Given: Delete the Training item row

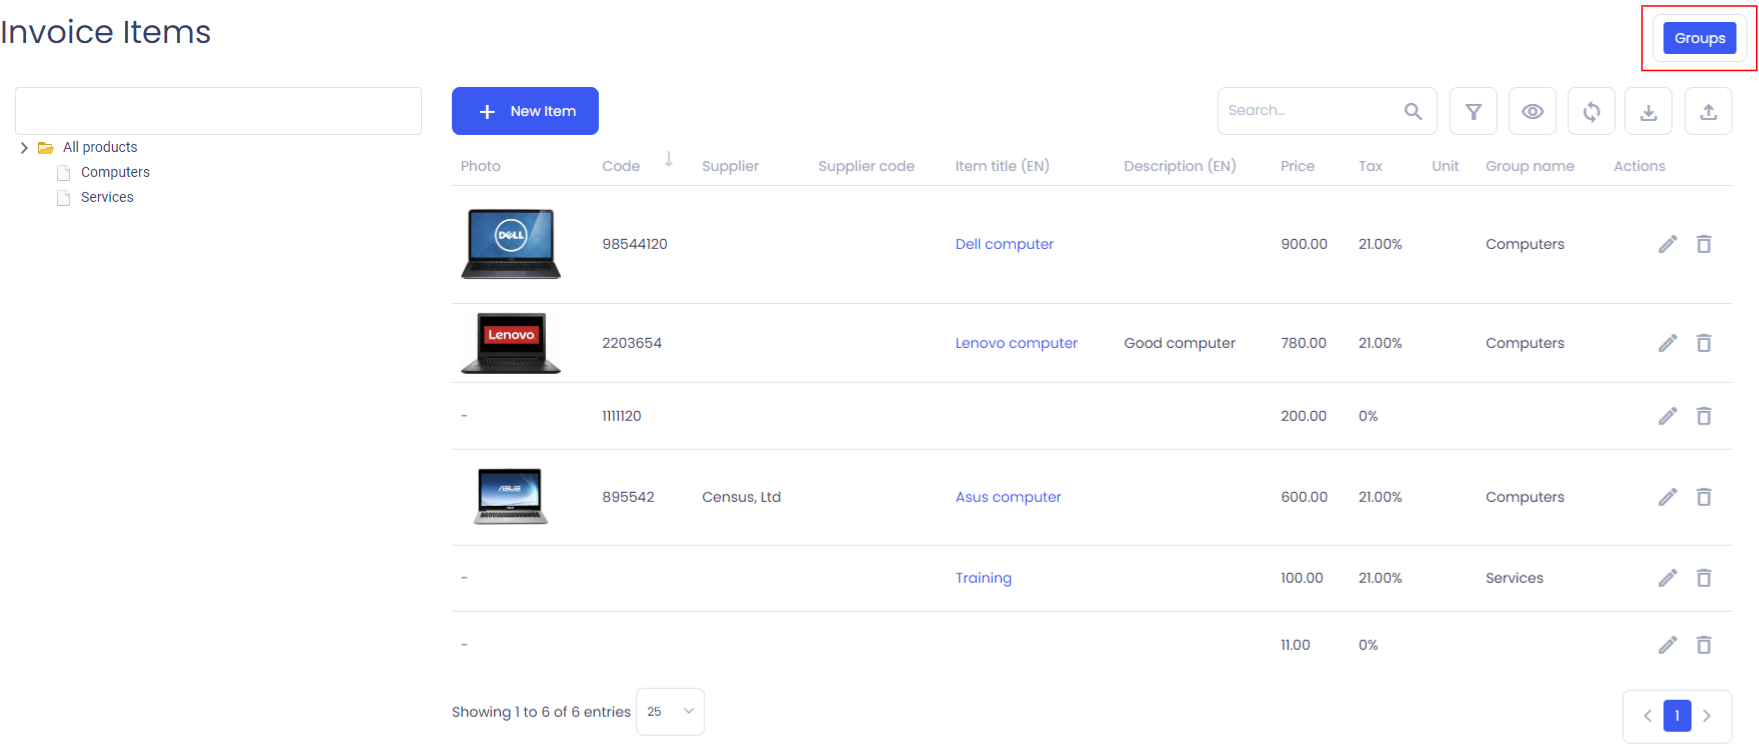Looking at the screenshot, I should click(1704, 578).
